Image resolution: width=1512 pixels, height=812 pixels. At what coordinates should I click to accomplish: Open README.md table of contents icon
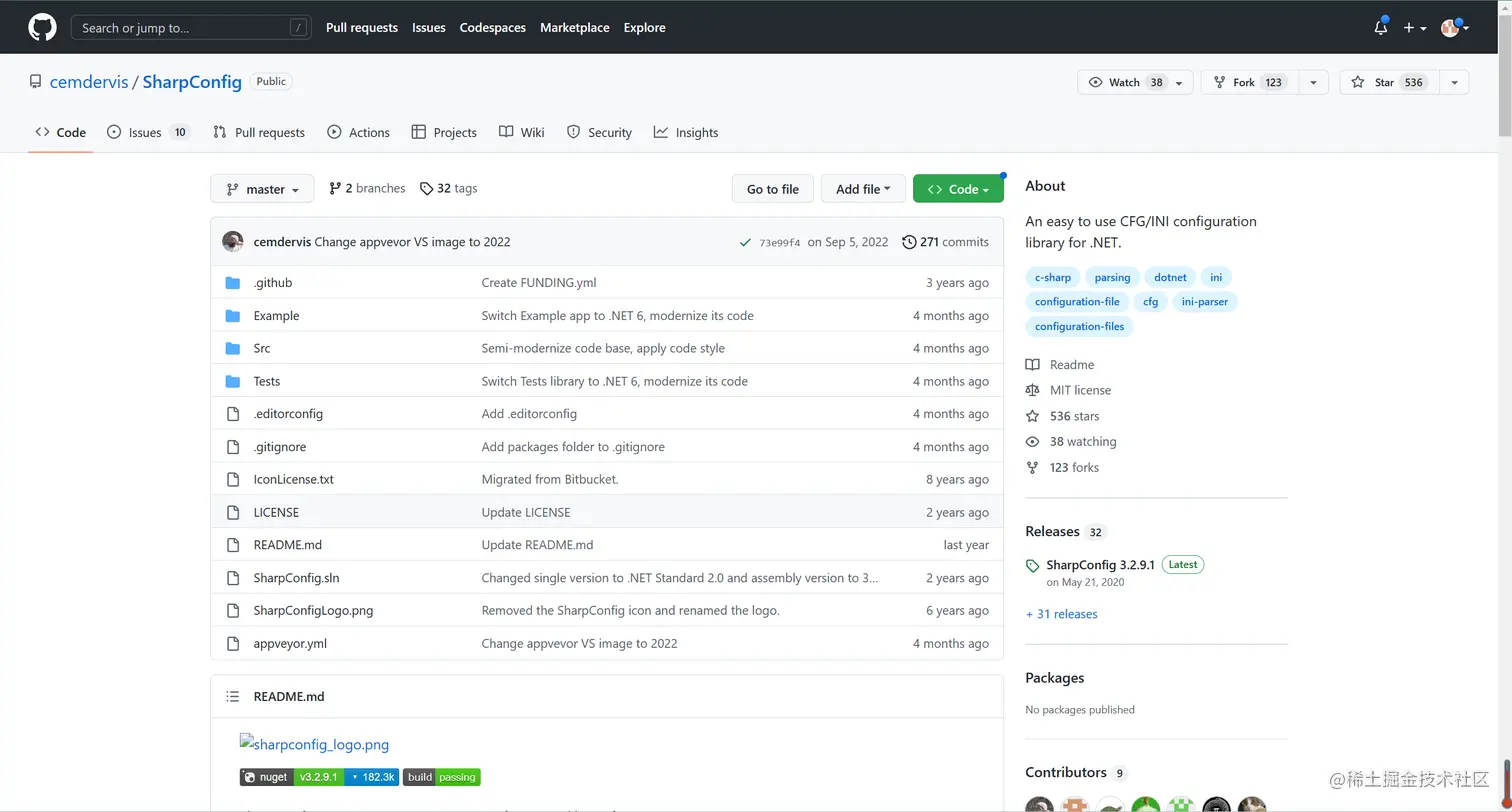pyautogui.click(x=233, y=696)
